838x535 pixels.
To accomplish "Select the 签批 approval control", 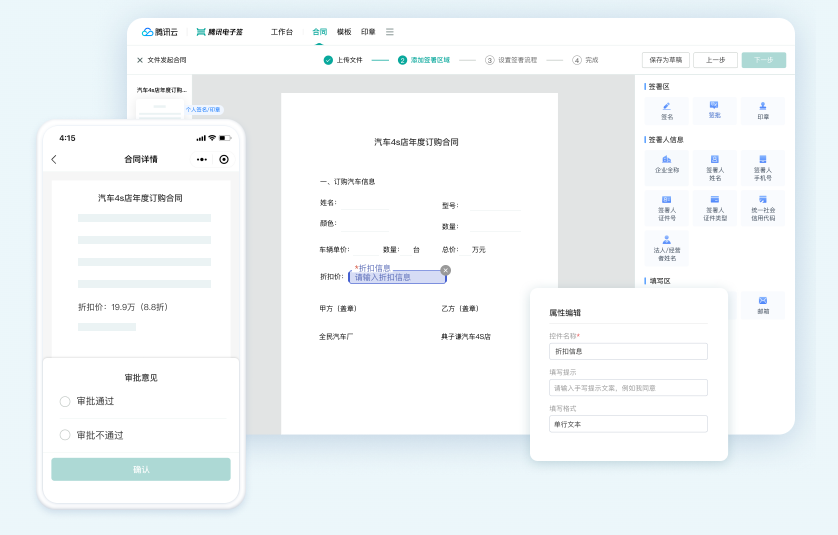I will [x=714, y=110].
